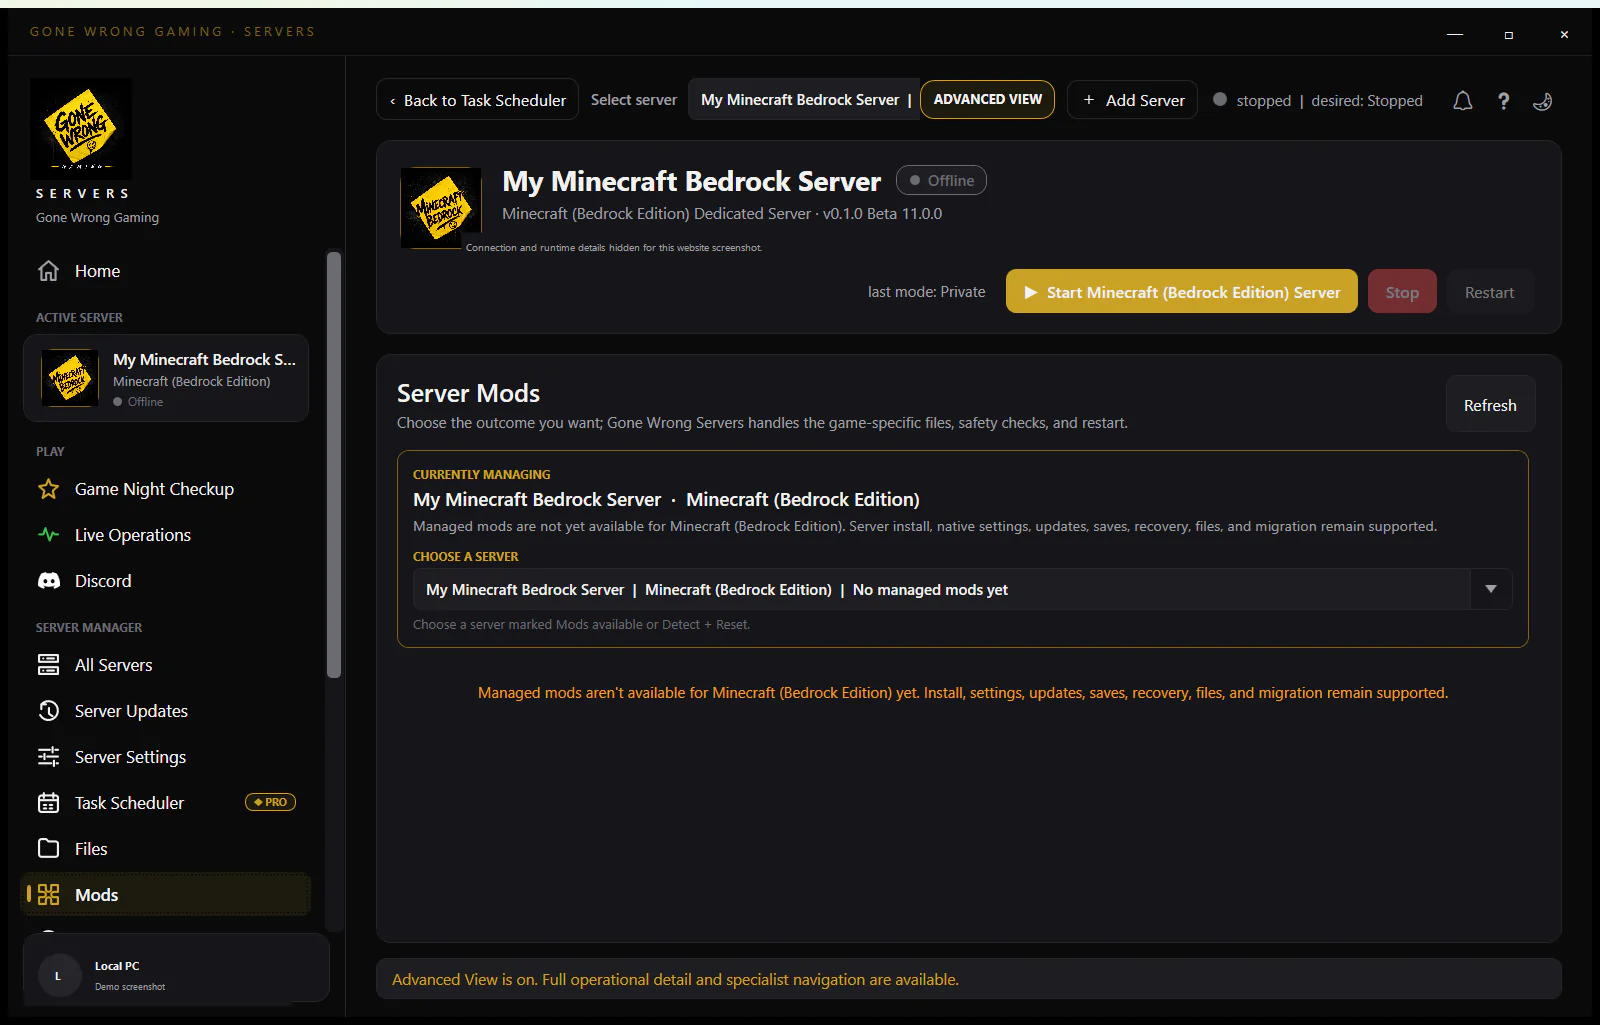Click the 'v0.1.0 Beta 11.0.0' version text
The image size is (1600, 1025).
pos(882,214)
